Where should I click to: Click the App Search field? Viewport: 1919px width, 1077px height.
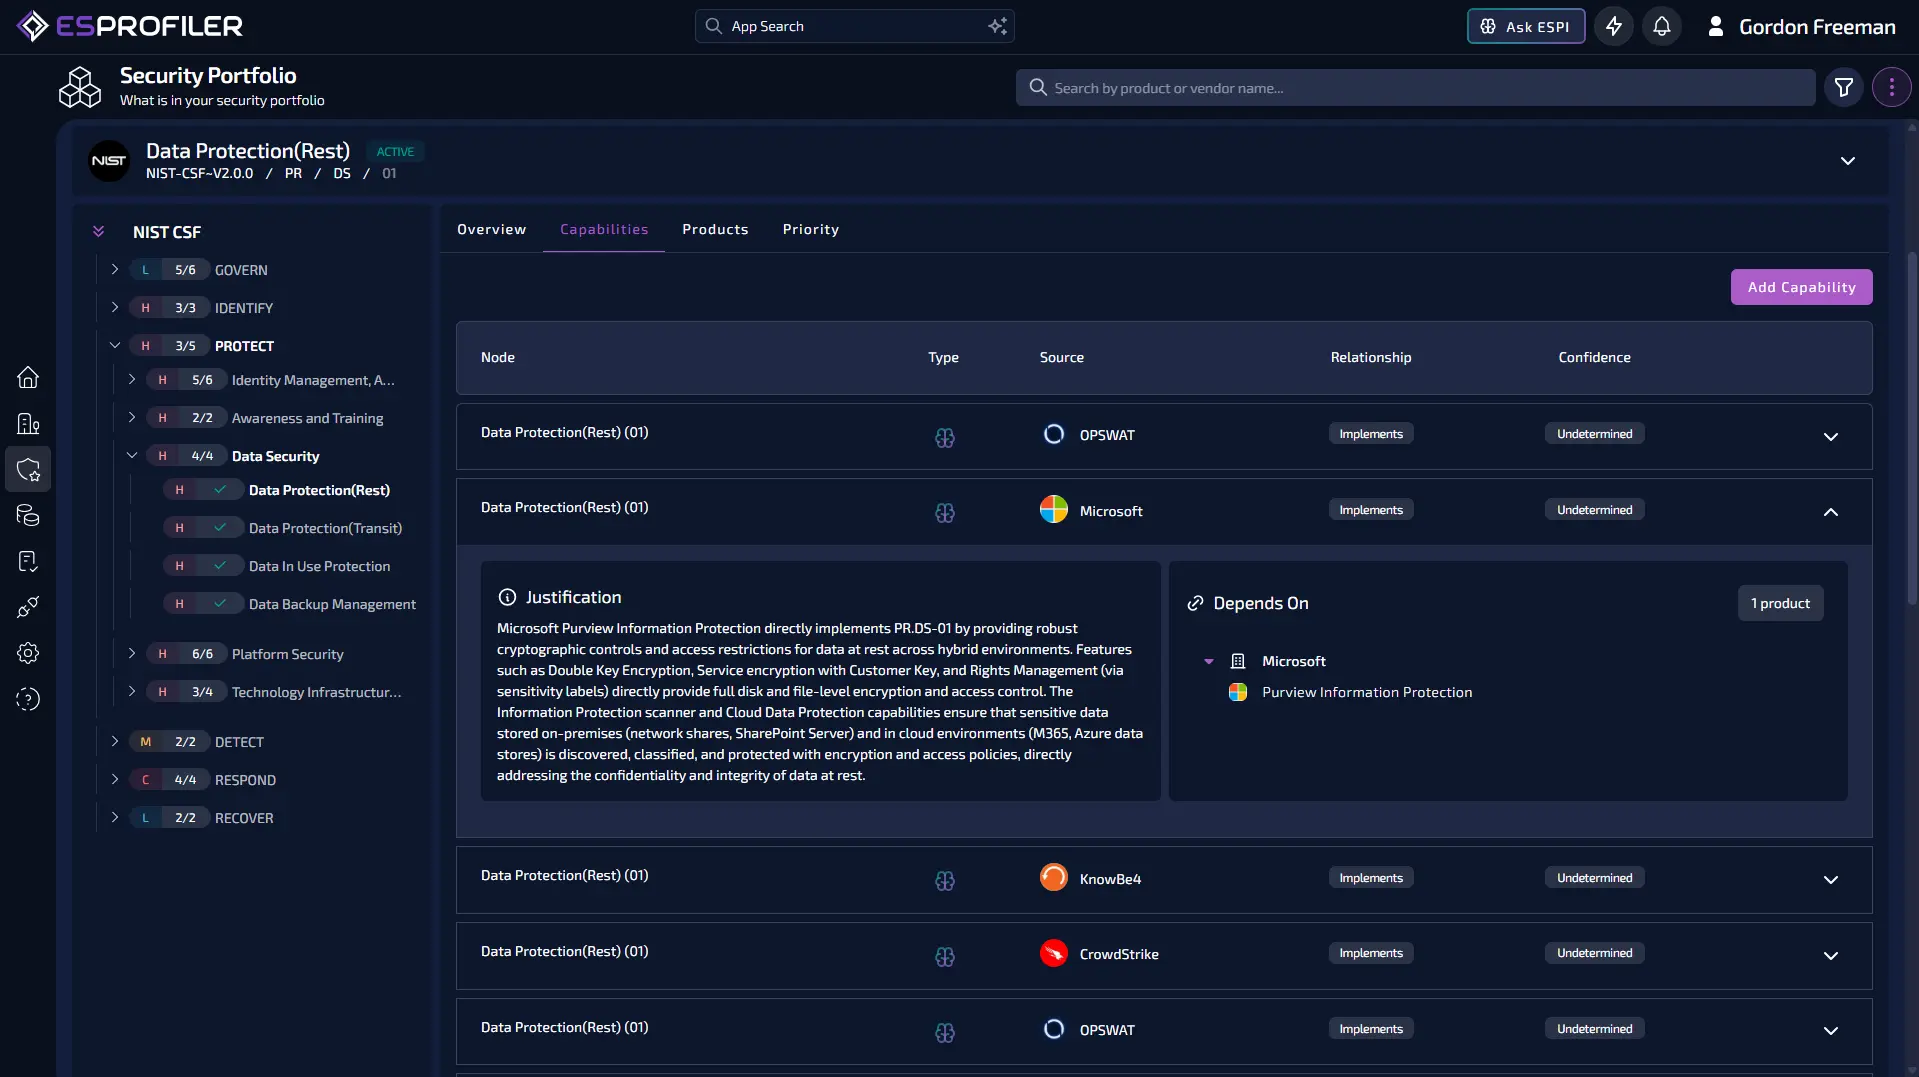[854, 26]
